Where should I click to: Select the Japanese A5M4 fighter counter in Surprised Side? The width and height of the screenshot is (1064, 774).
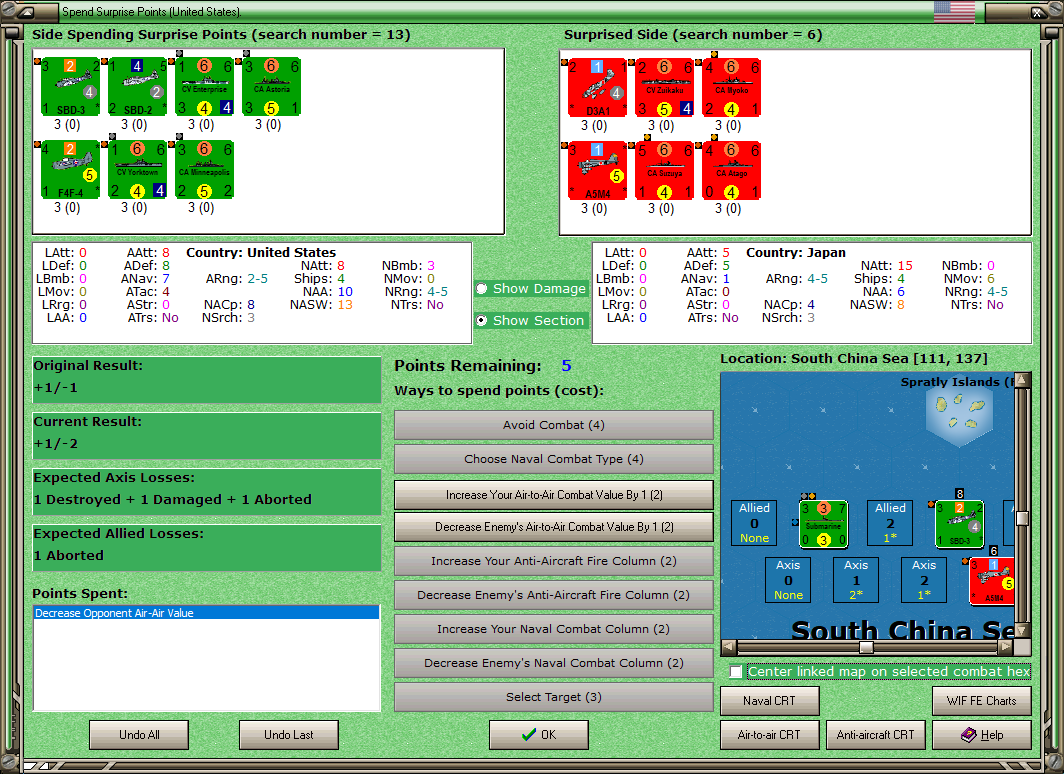click(x=597, y=170)
